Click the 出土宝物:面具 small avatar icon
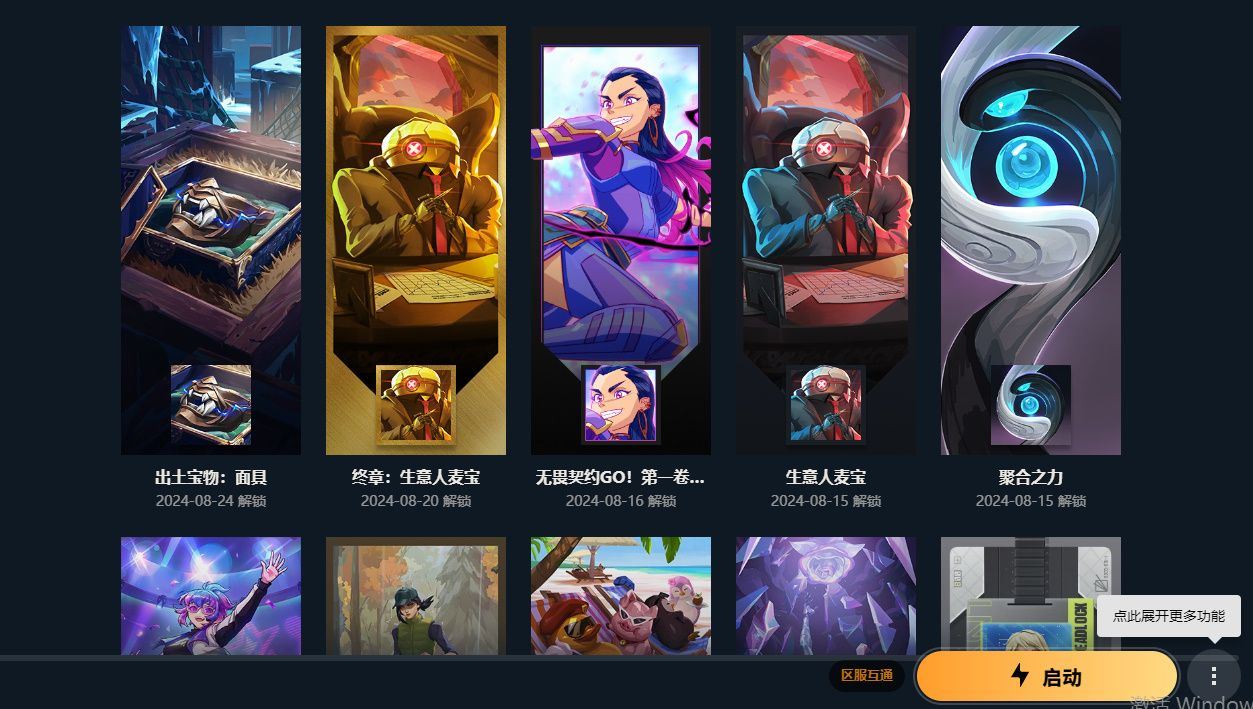 (x=211, y=405)
